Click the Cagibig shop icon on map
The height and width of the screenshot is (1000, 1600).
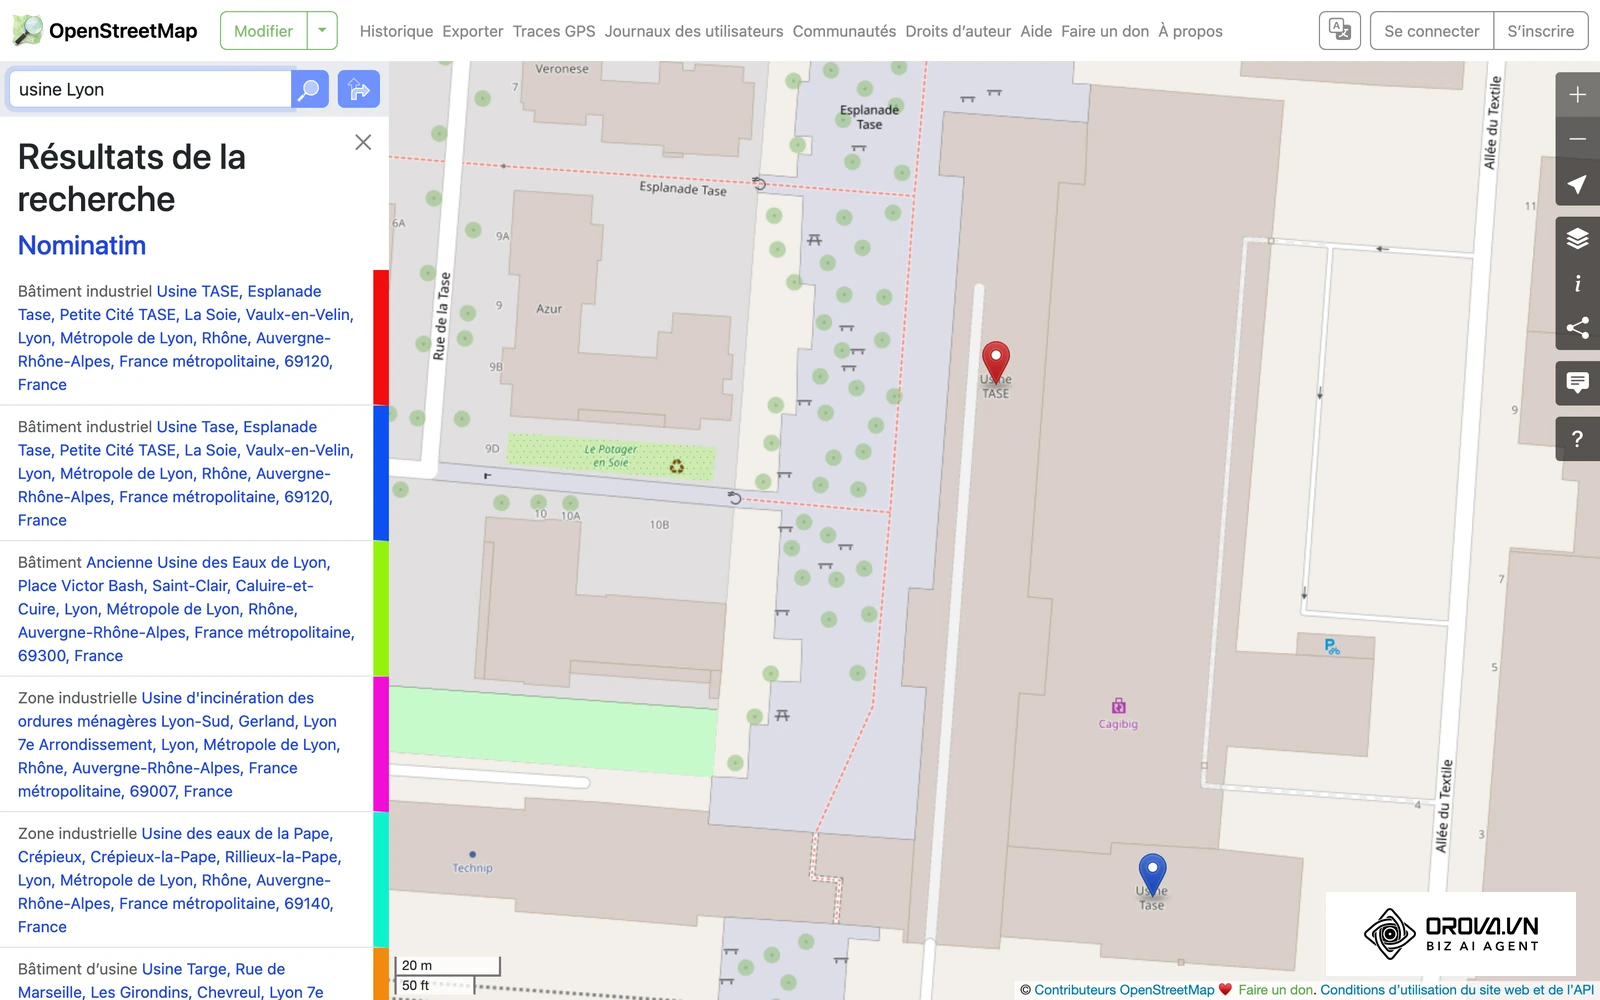pyautogui.click(x=1118, y=706)
